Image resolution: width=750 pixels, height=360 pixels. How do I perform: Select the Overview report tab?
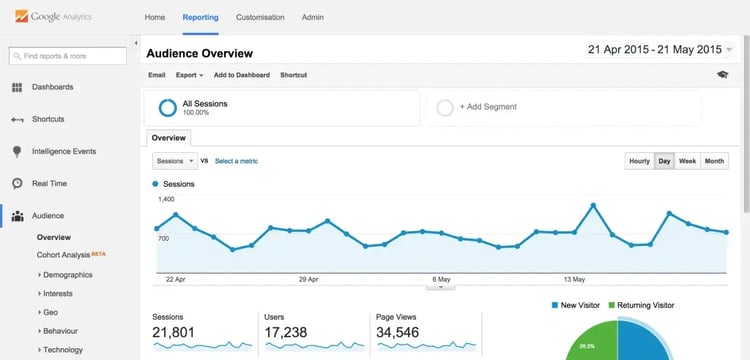168,138
